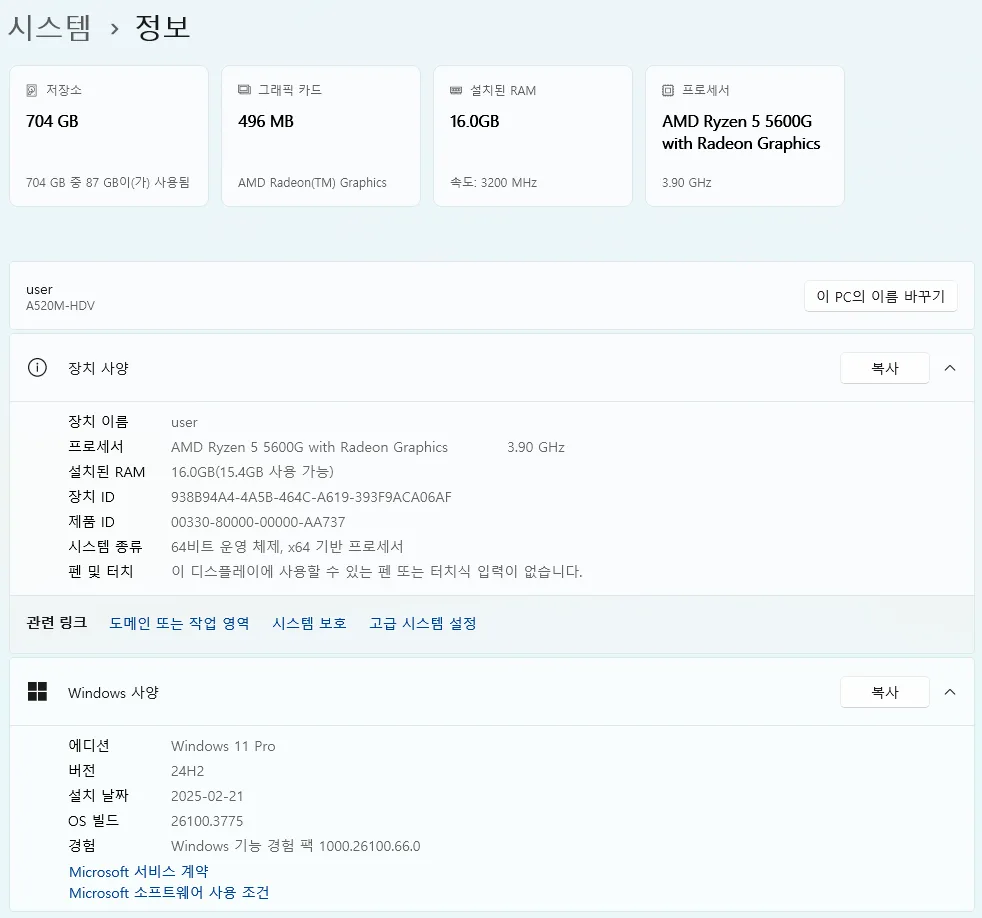Open the 16.0GB installed RAM card

[533, 136]
